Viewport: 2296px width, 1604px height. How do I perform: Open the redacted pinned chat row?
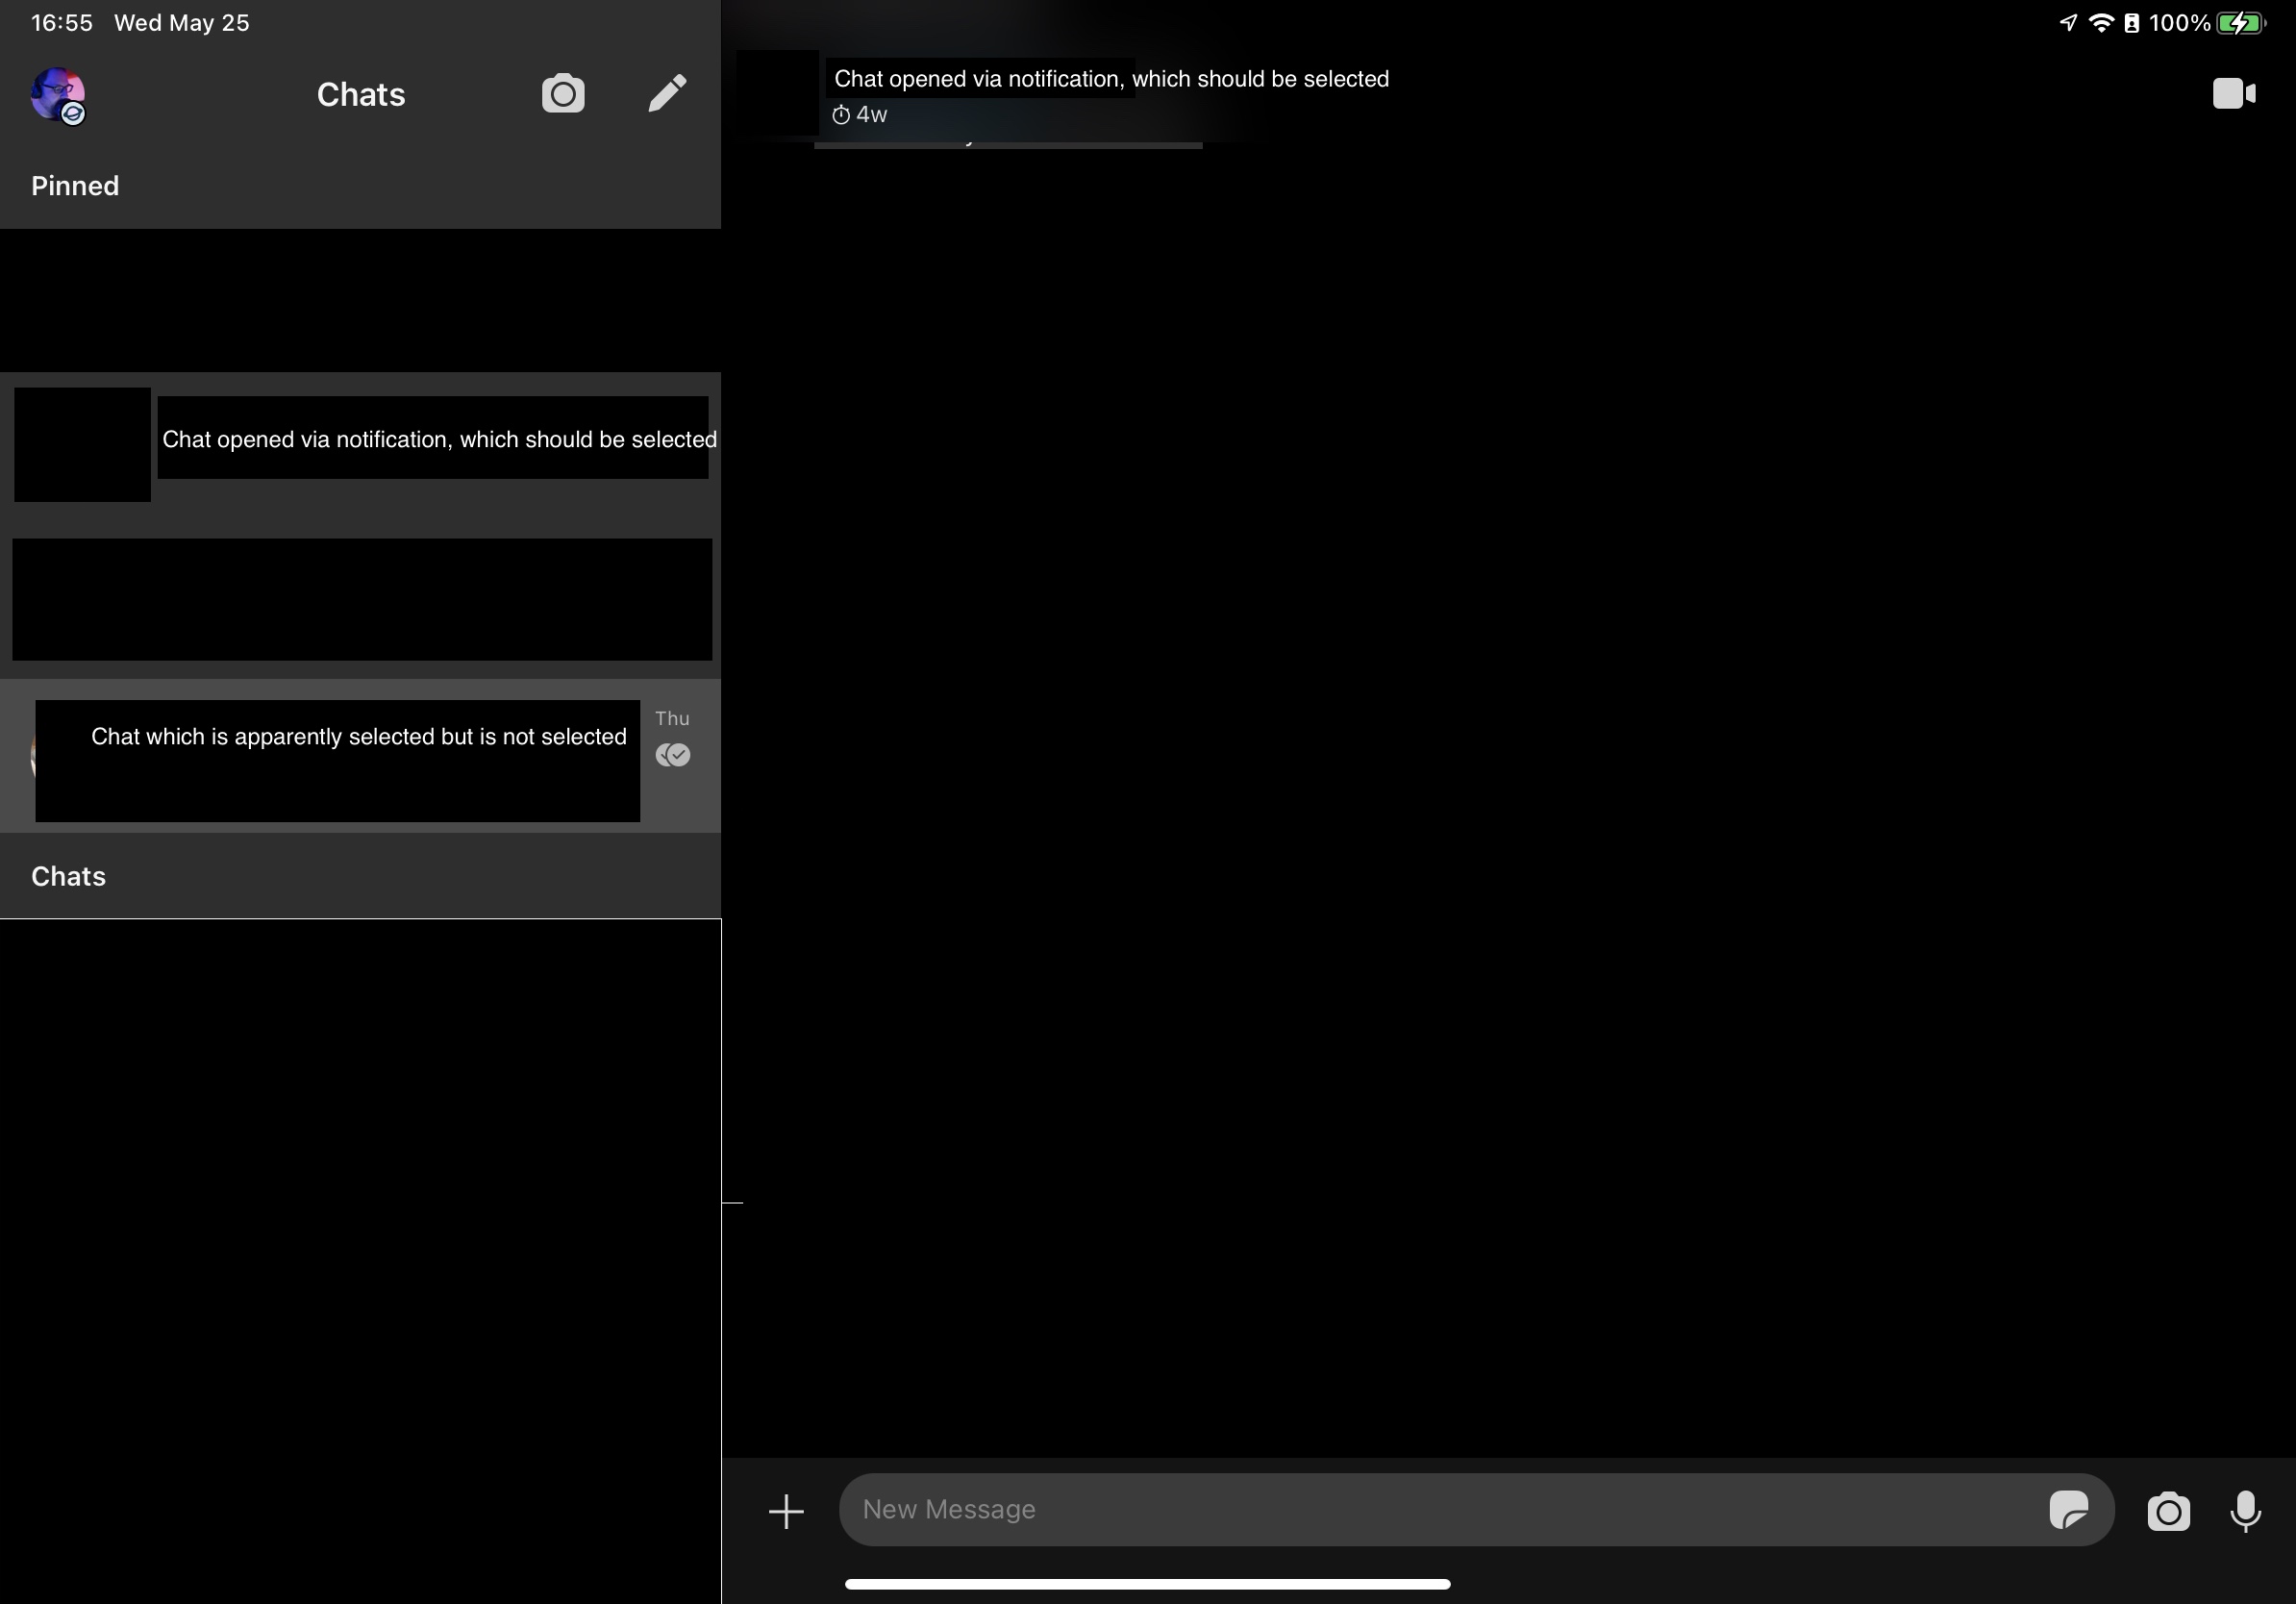[x=360, y=599]
